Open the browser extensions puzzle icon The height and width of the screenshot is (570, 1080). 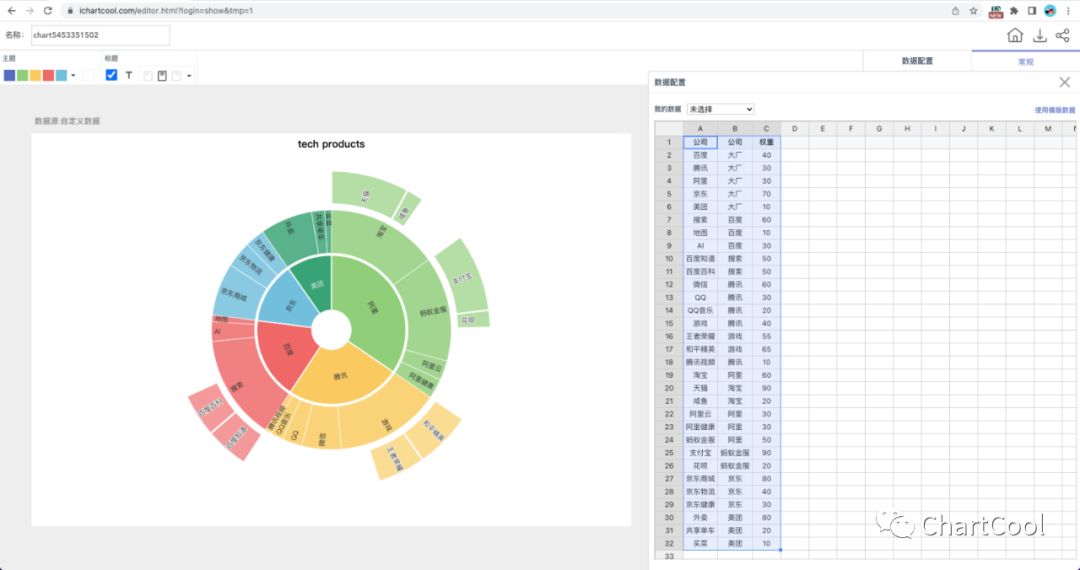(x=1015, y=10)
